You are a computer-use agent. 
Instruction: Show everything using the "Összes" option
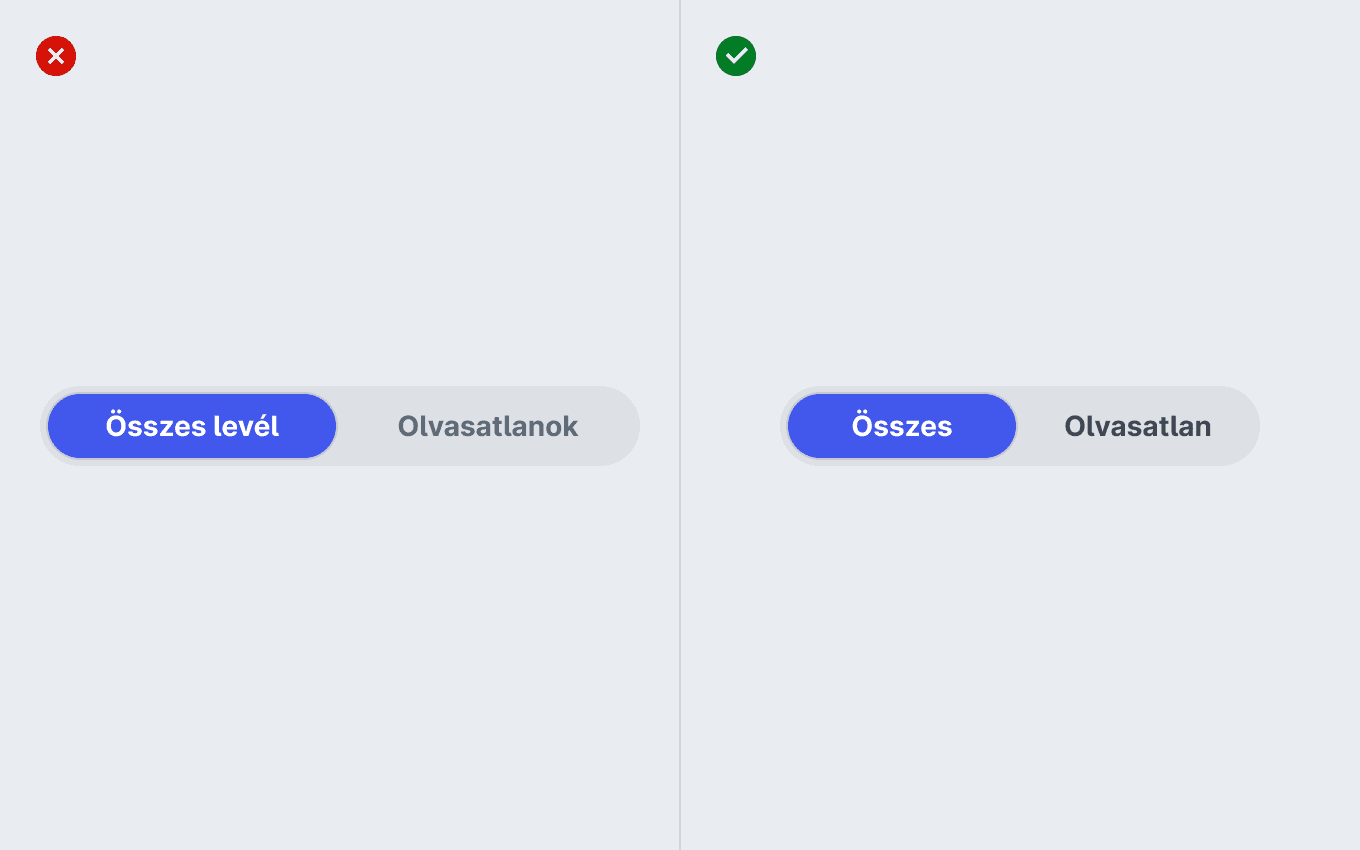point(902,426)
